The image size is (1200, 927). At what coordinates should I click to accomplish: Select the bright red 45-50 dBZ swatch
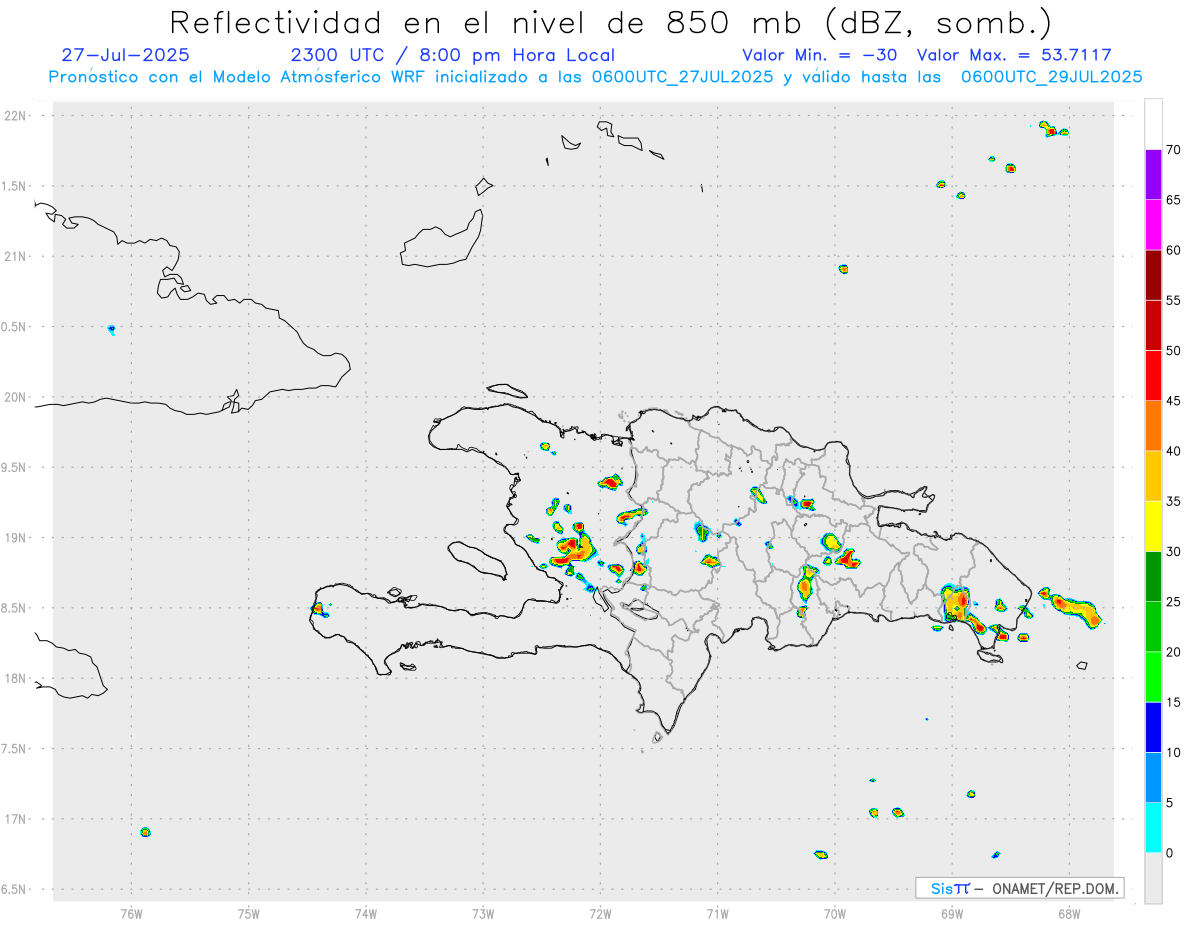coord(1153,376)
